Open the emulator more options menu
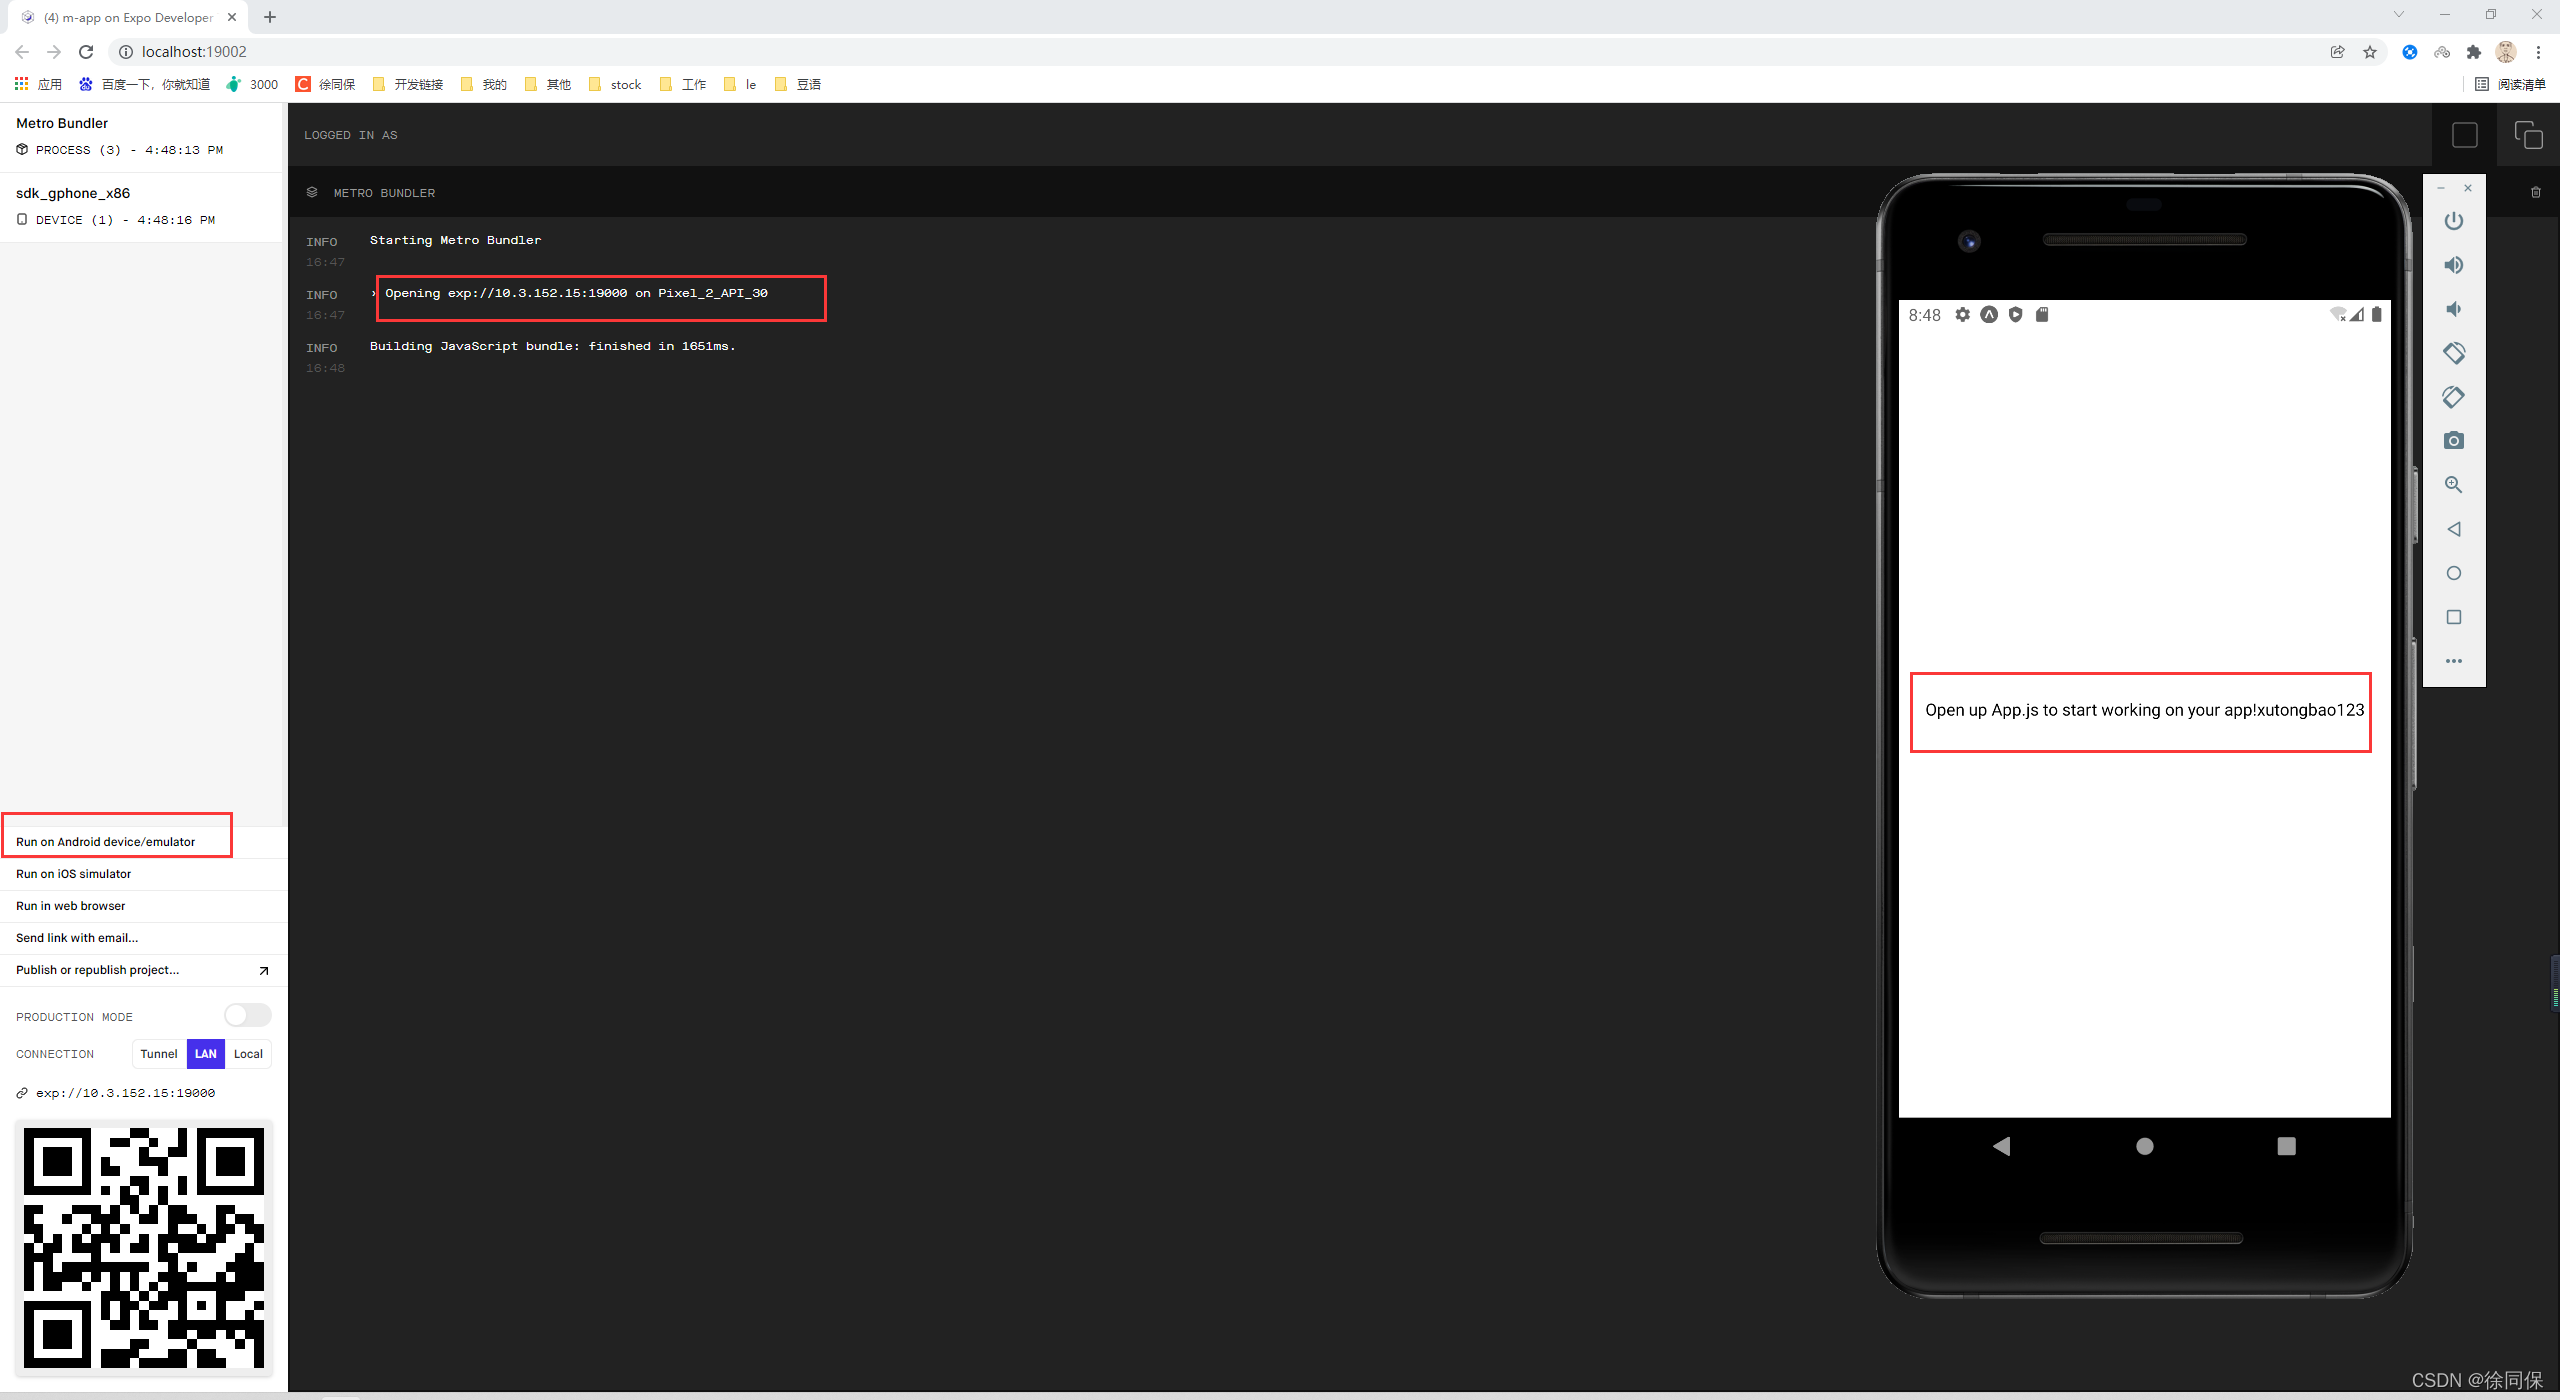The width and height of the screenshot is (2560, 1400). pyautogui.click(x=2454, y=660)
